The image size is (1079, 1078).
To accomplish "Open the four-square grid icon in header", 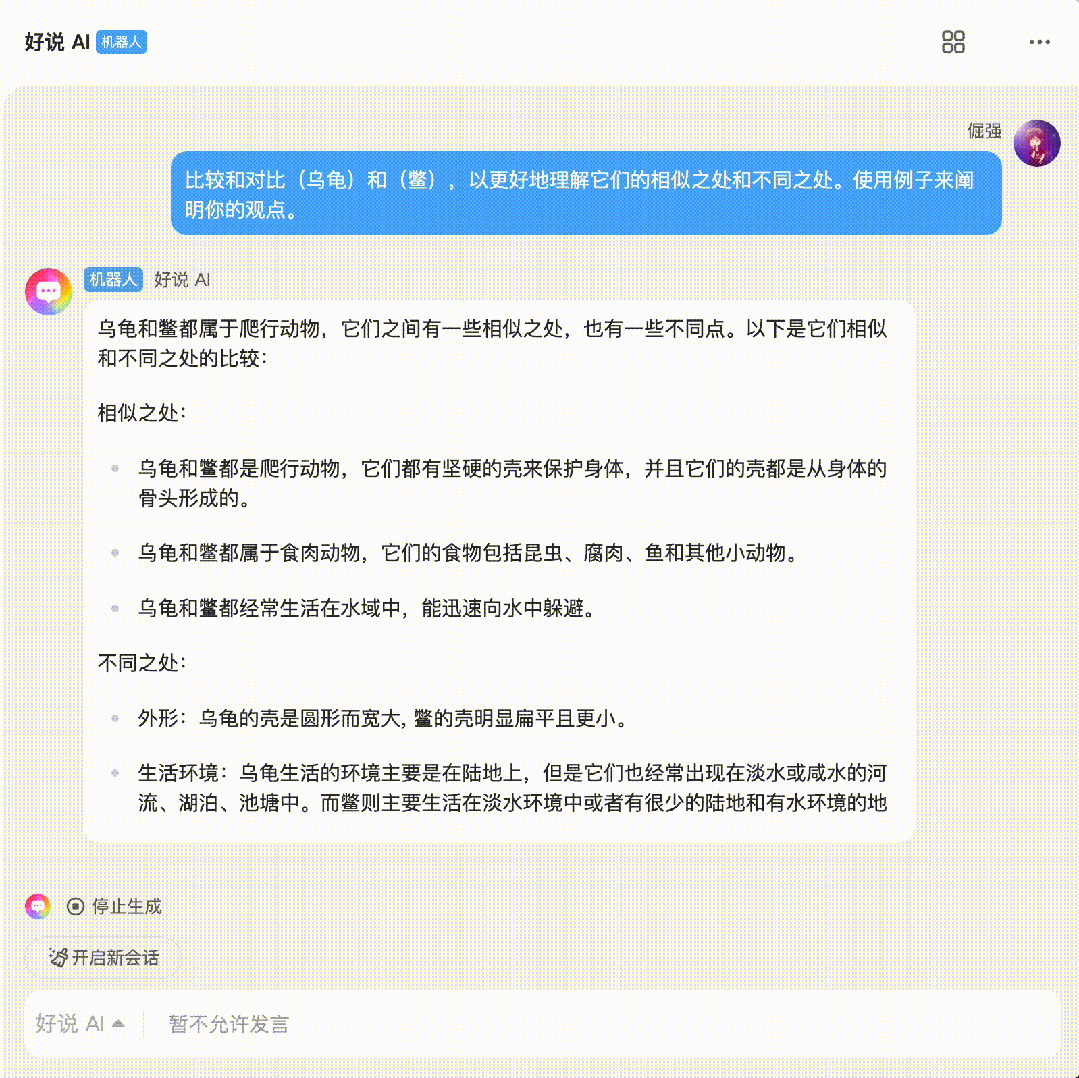I will tap(953, 42).
